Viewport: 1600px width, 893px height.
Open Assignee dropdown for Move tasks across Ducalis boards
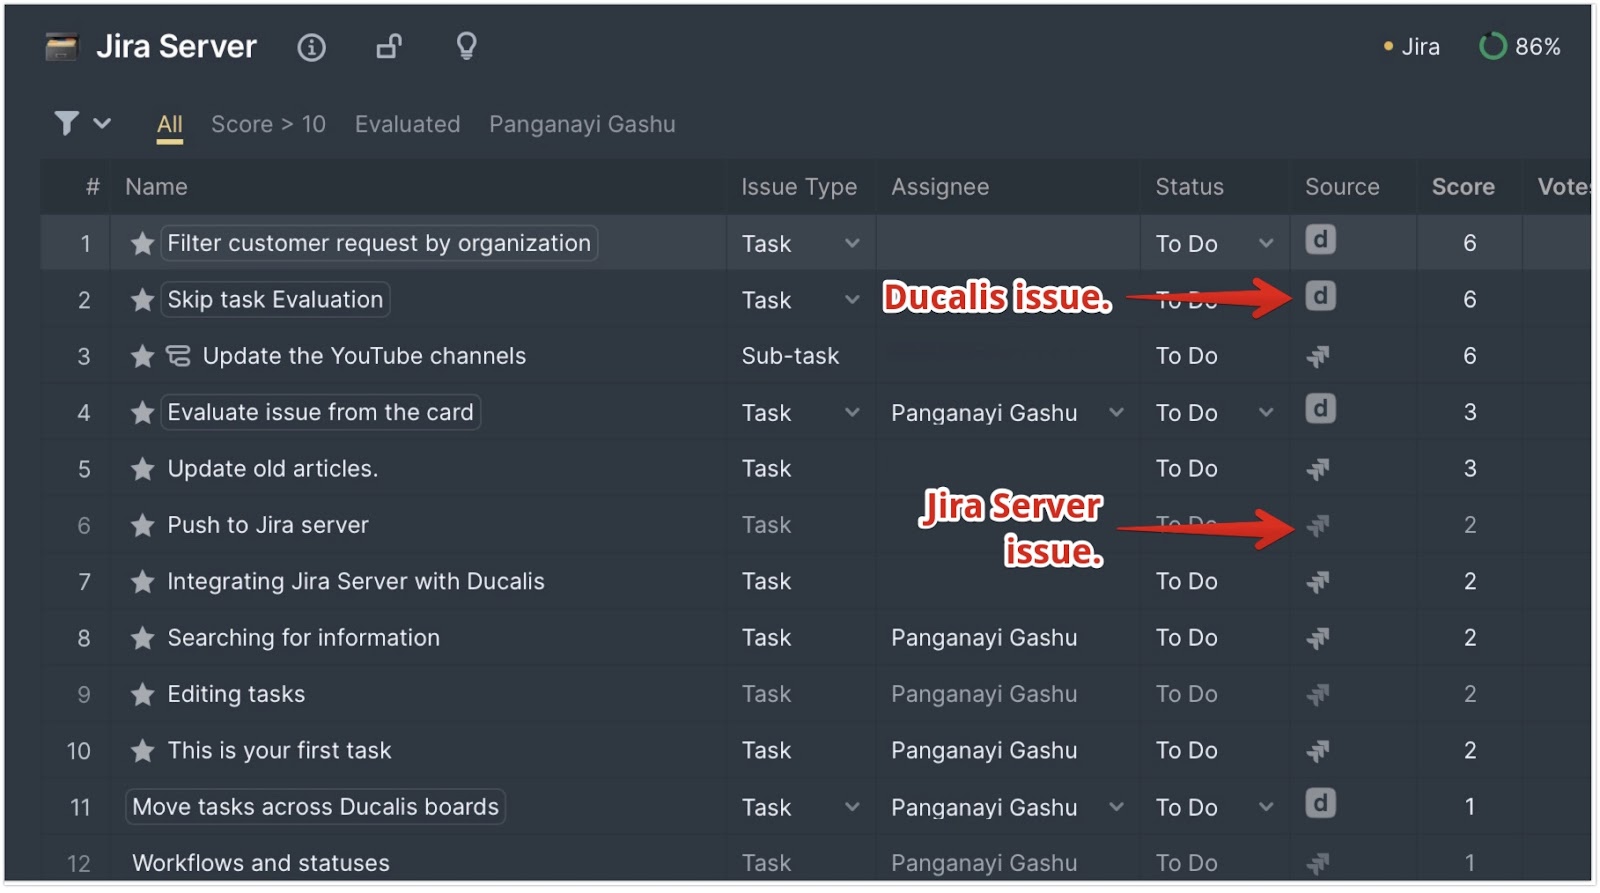coord(1116,807)
